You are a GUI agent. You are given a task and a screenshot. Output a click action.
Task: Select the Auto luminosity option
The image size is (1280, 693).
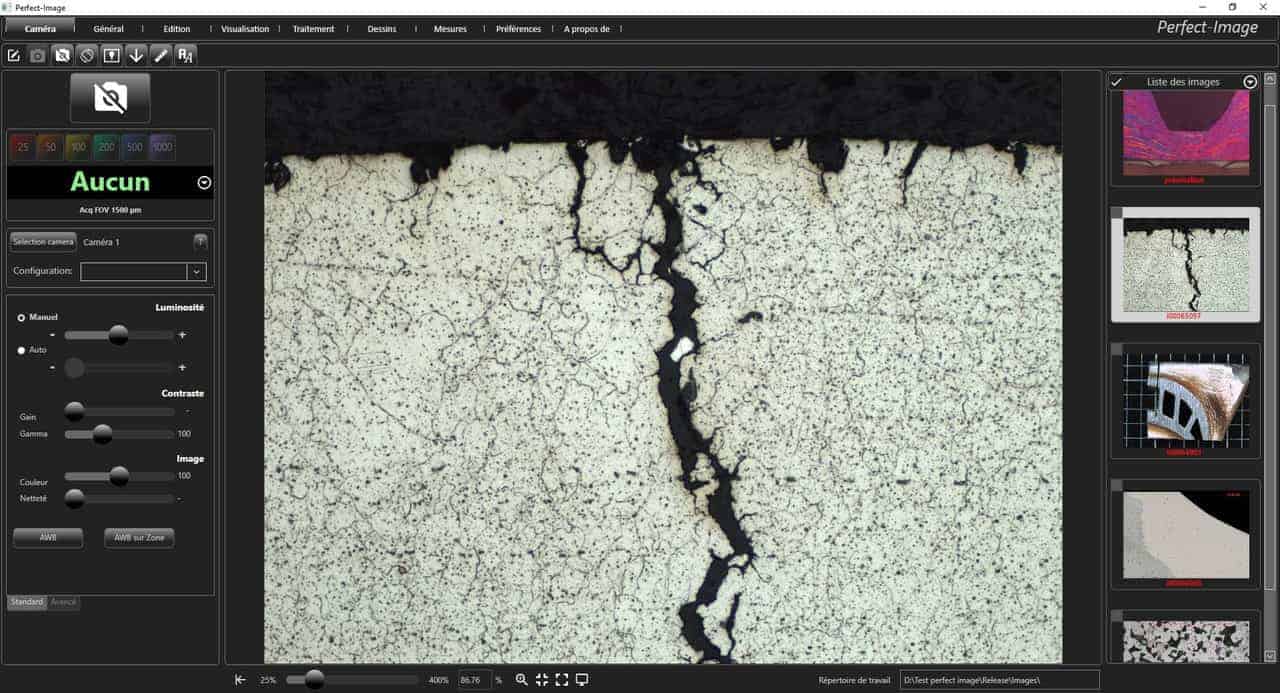[x=21, y=350]
